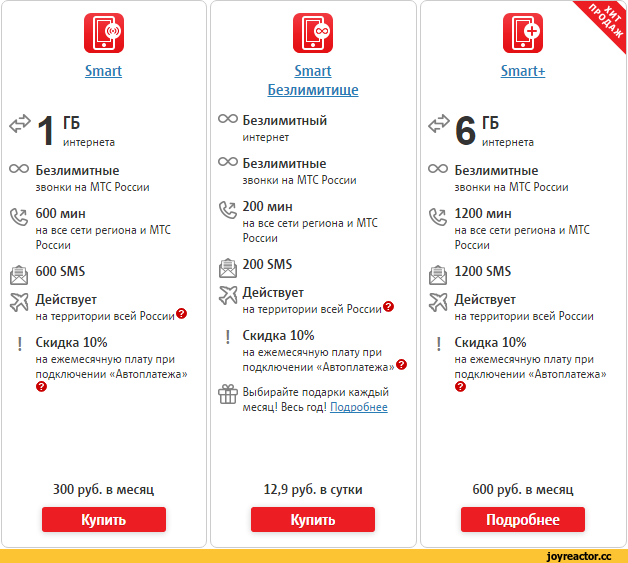
Task: Click the 600 мин text
Action: click(x=60, y=213)
